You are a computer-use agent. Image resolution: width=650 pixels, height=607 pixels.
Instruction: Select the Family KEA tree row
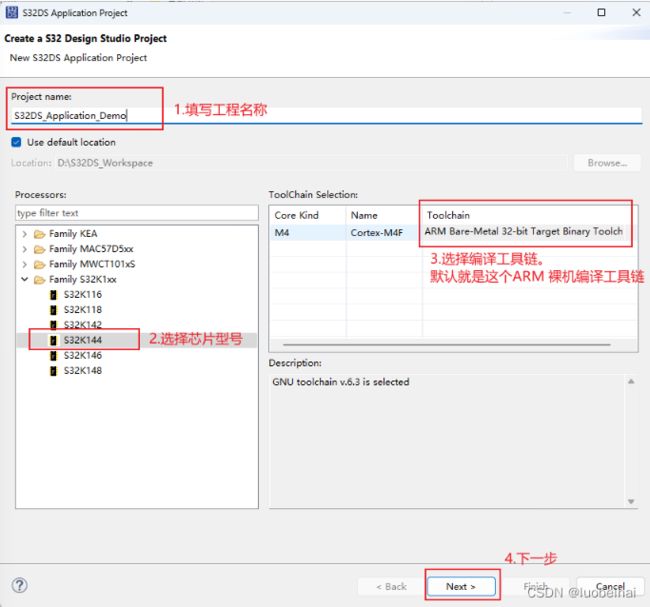[73, 234]
